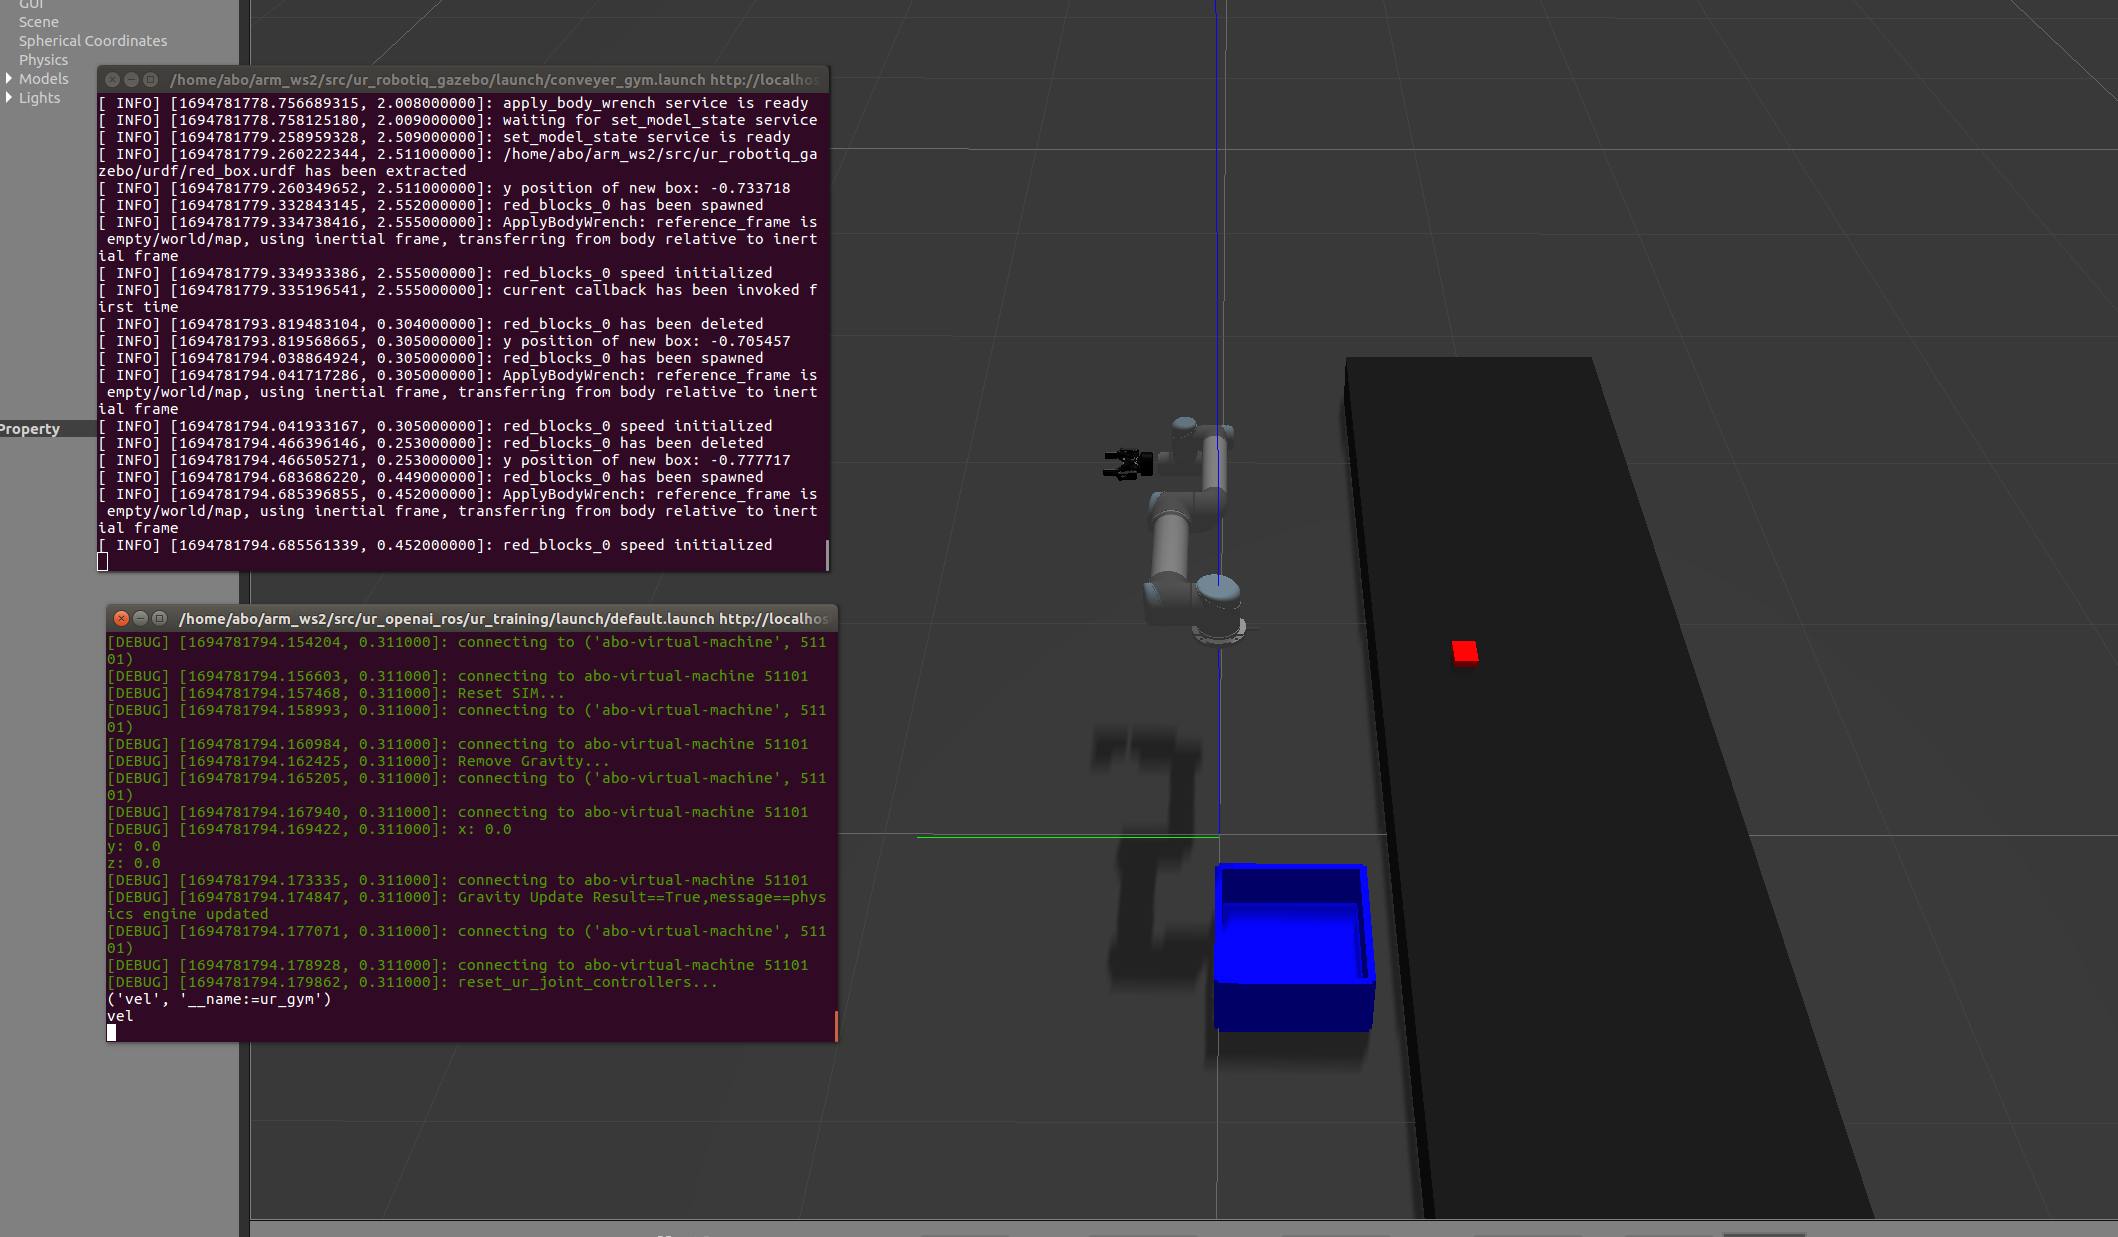Minimize the default.launch terminal window
This screenshot has width=2118, height=1237.
(x=140, y=618)
